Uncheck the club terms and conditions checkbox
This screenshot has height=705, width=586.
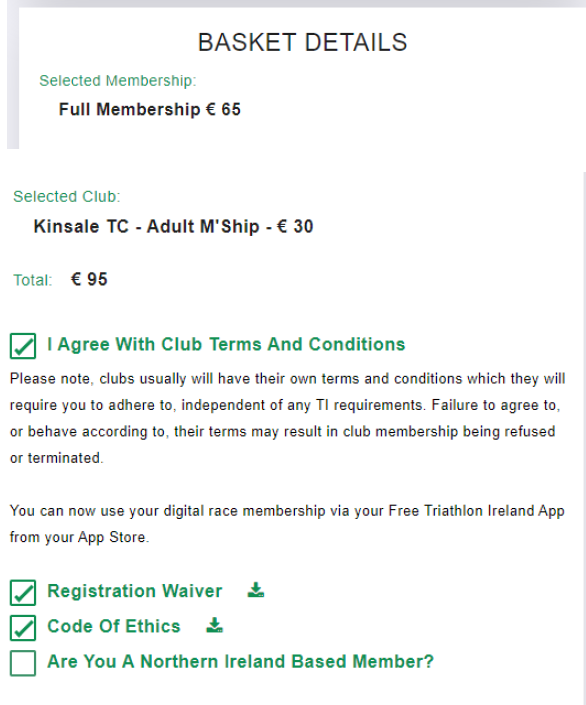[x=23, y=346]
